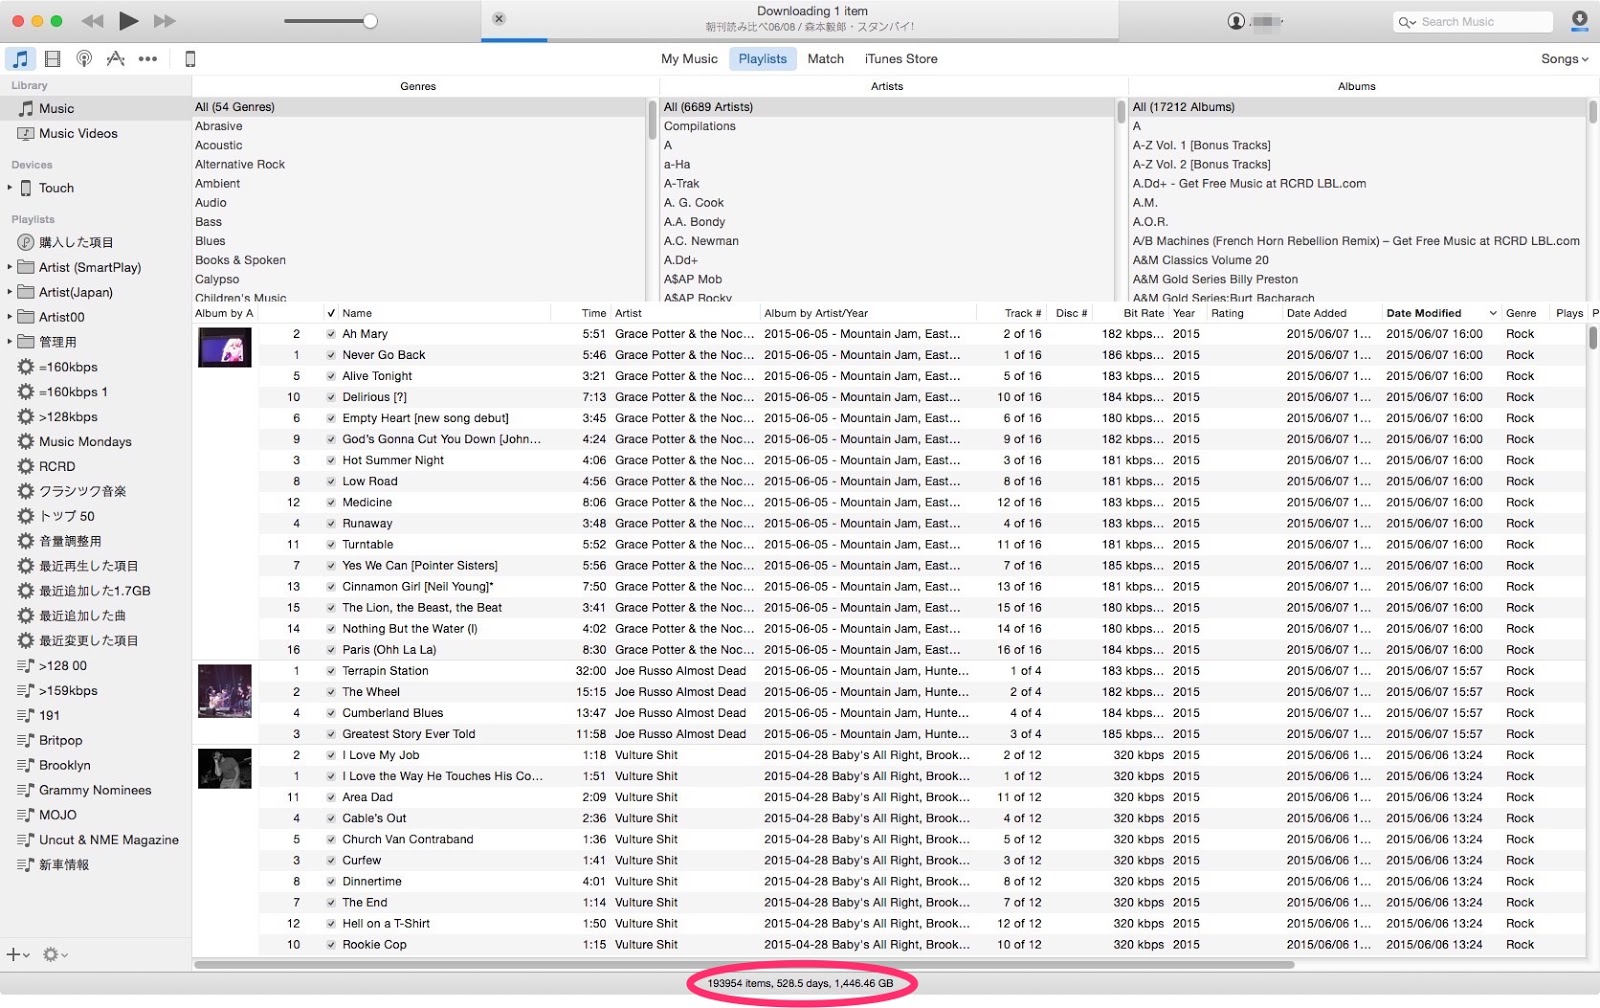Select the Vulture Shit album artwork thumbnail
This screenshot has width=1600, height=1008.
(225, 768)
